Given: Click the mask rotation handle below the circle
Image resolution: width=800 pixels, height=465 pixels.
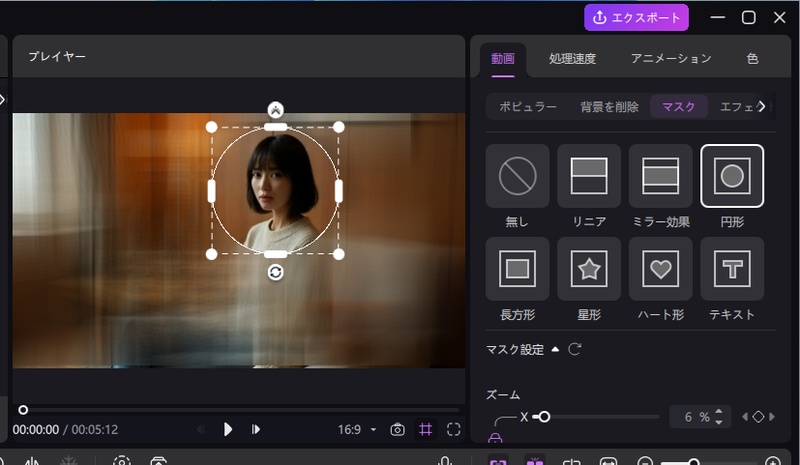Looking at the screenshot, I should [276, 273].
